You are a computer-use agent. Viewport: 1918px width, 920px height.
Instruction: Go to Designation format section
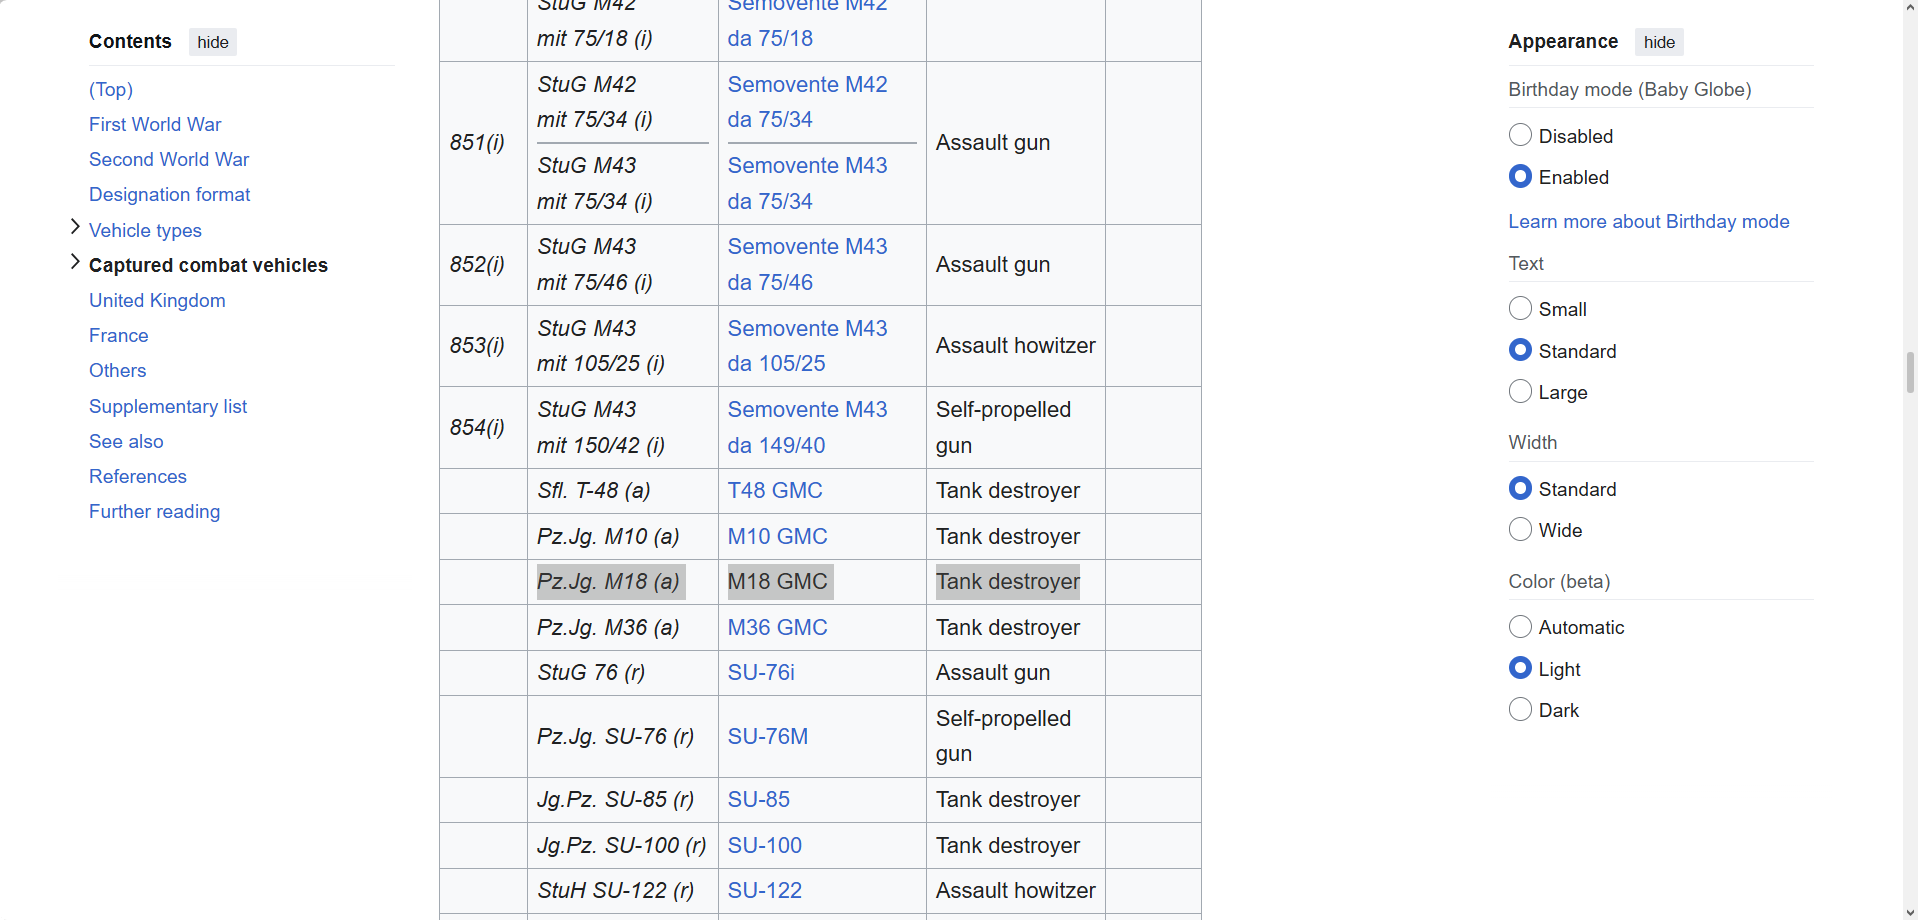click(x=169, y=194)
